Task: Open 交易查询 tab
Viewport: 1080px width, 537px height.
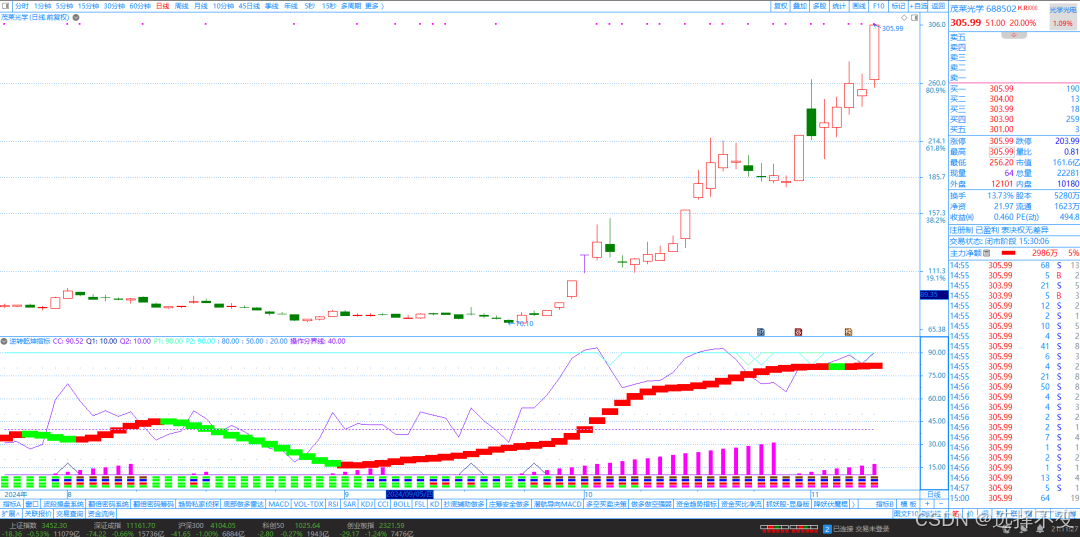Action: 70,514
